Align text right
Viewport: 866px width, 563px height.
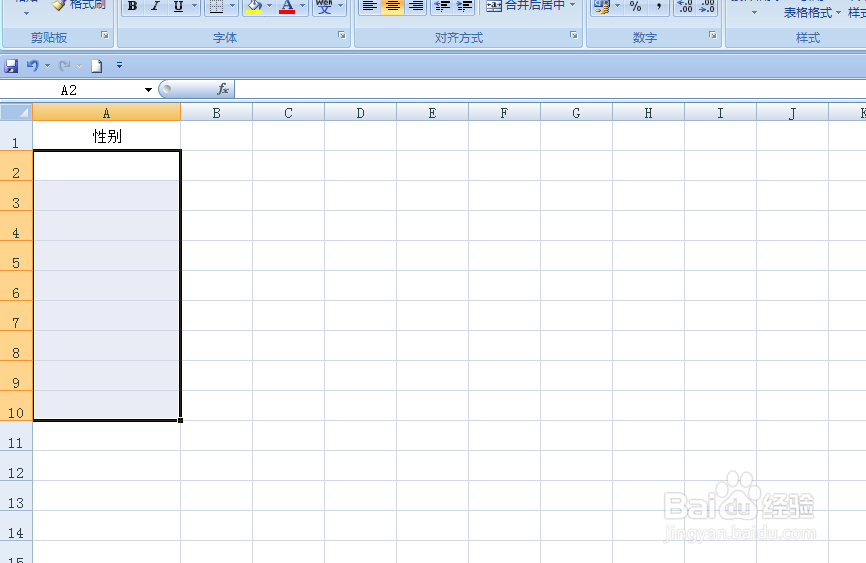coord(415,7)
